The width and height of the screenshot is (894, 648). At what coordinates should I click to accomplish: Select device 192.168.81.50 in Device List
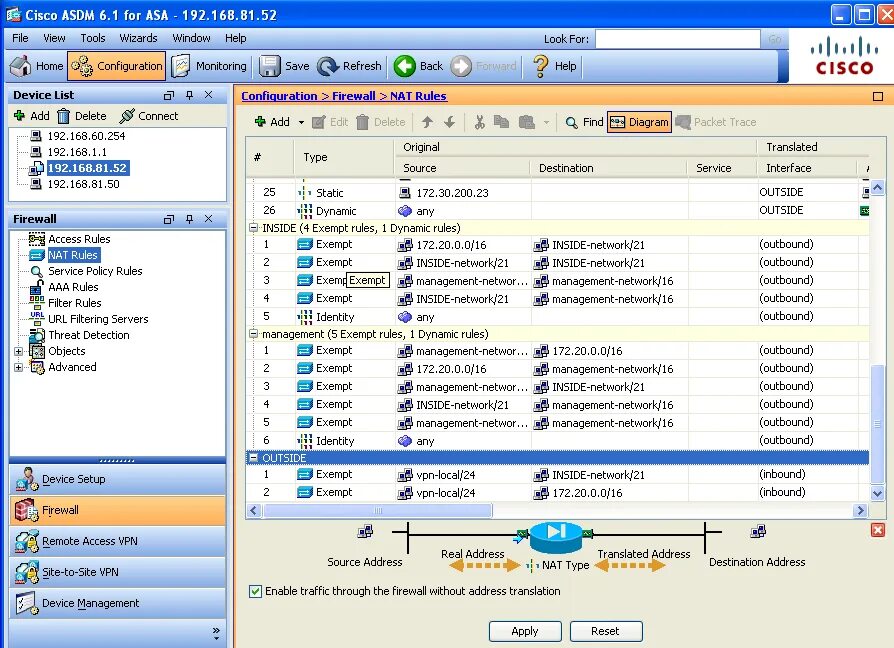pos(83,184)
